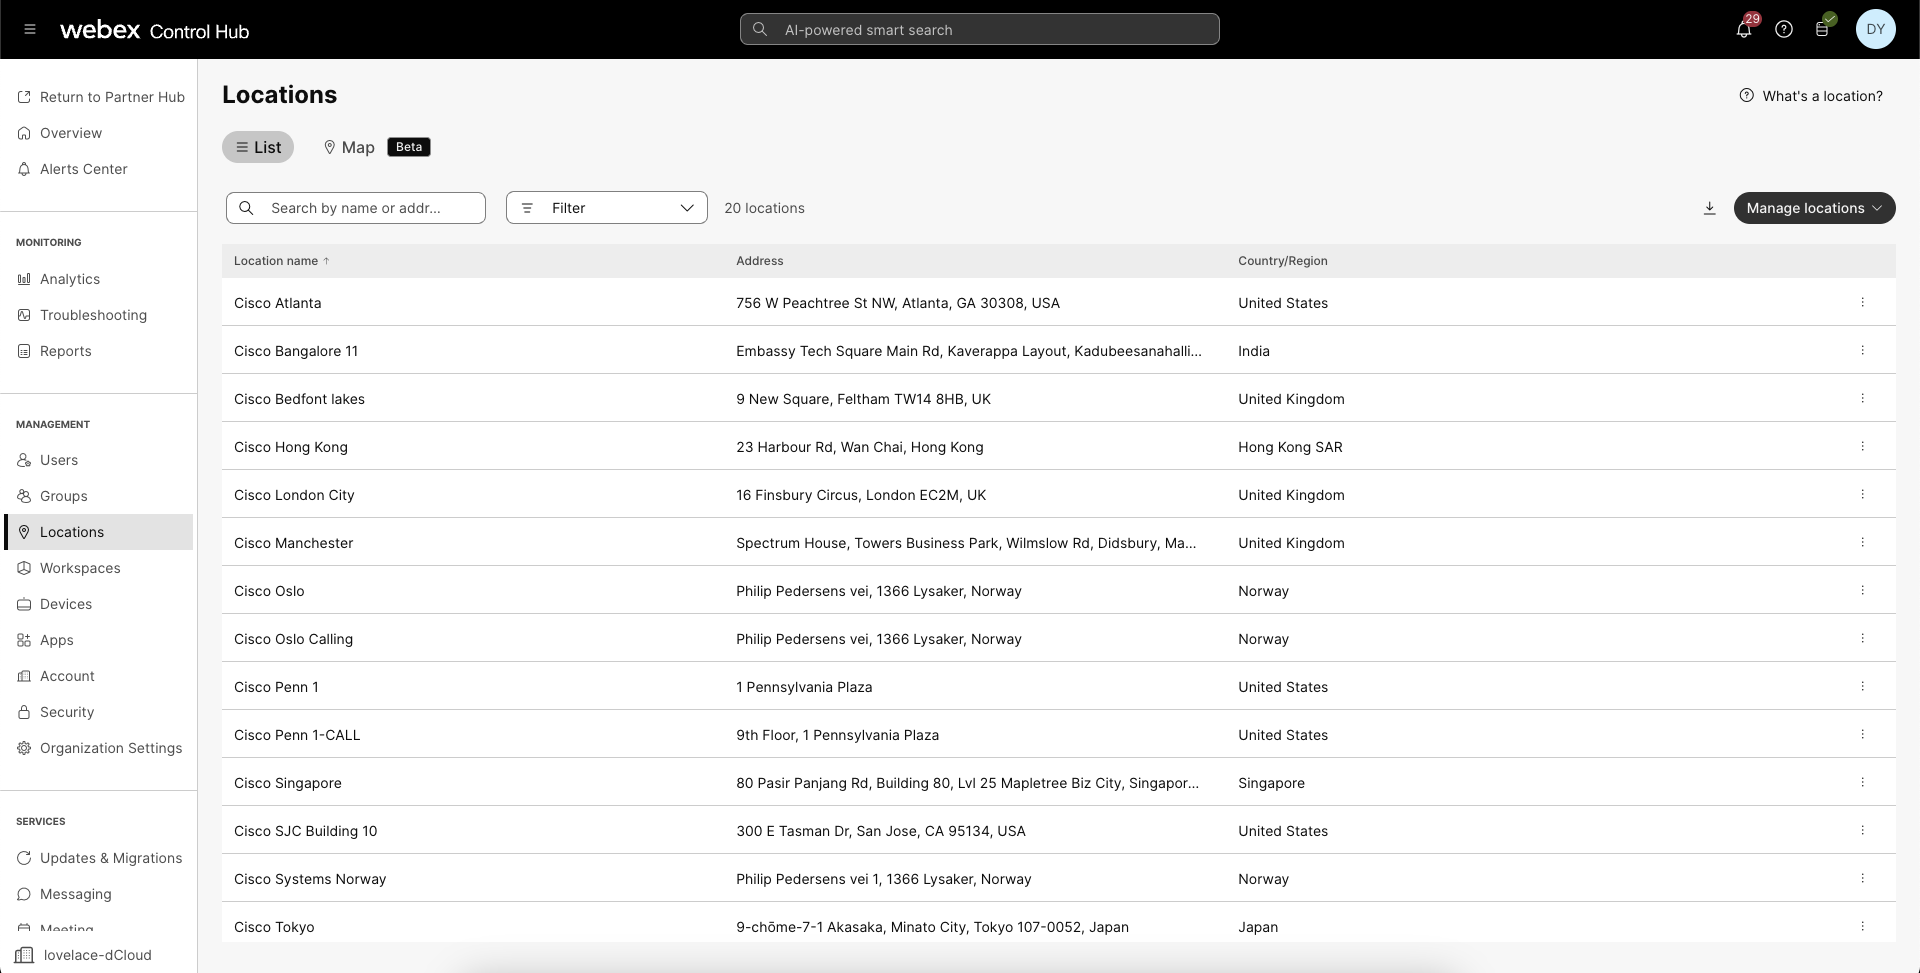Image resolution: width=1920 pixels, height=973 pixels.
Task: Open the Workspaces section in the sidebar
Action: point(80,568)
